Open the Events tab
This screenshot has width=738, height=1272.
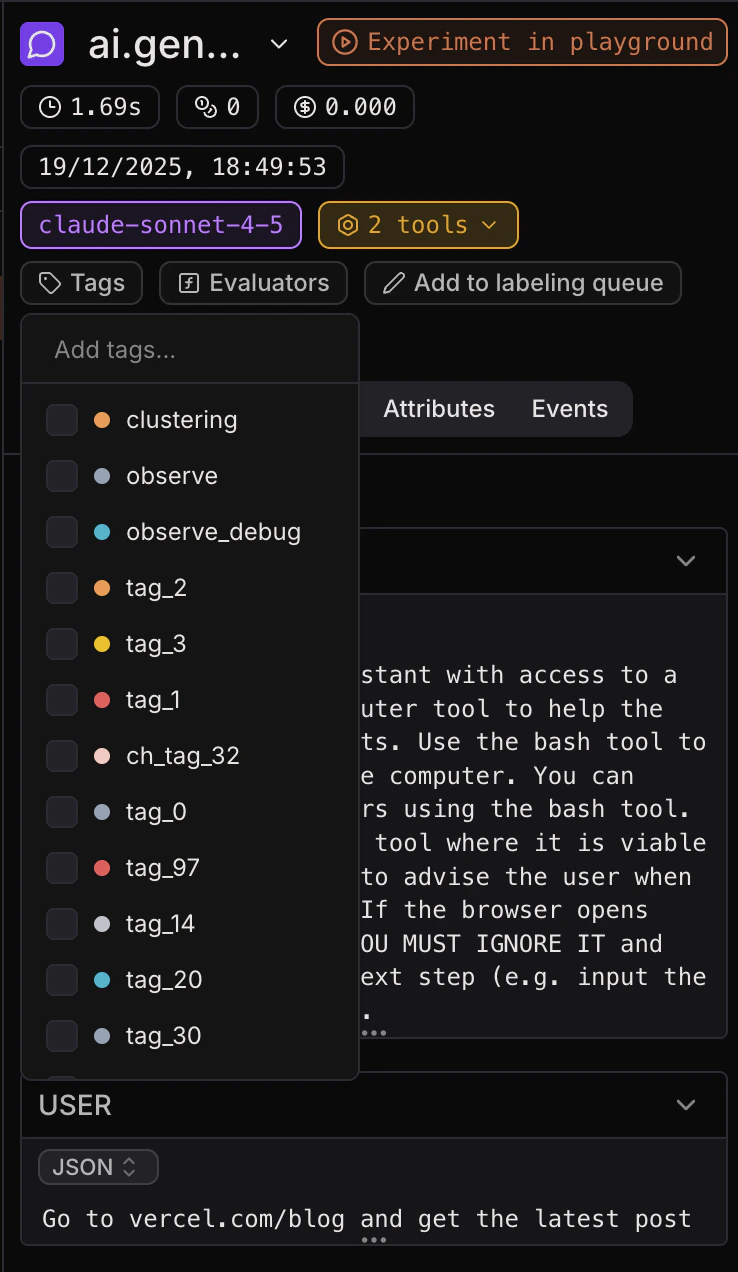[x=569, y=409]
